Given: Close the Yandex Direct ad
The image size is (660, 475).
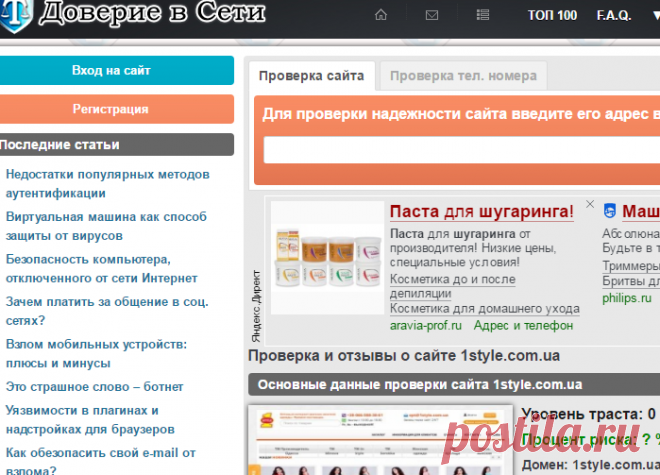Looking at the screenshot, I should (x=590, y=204).
